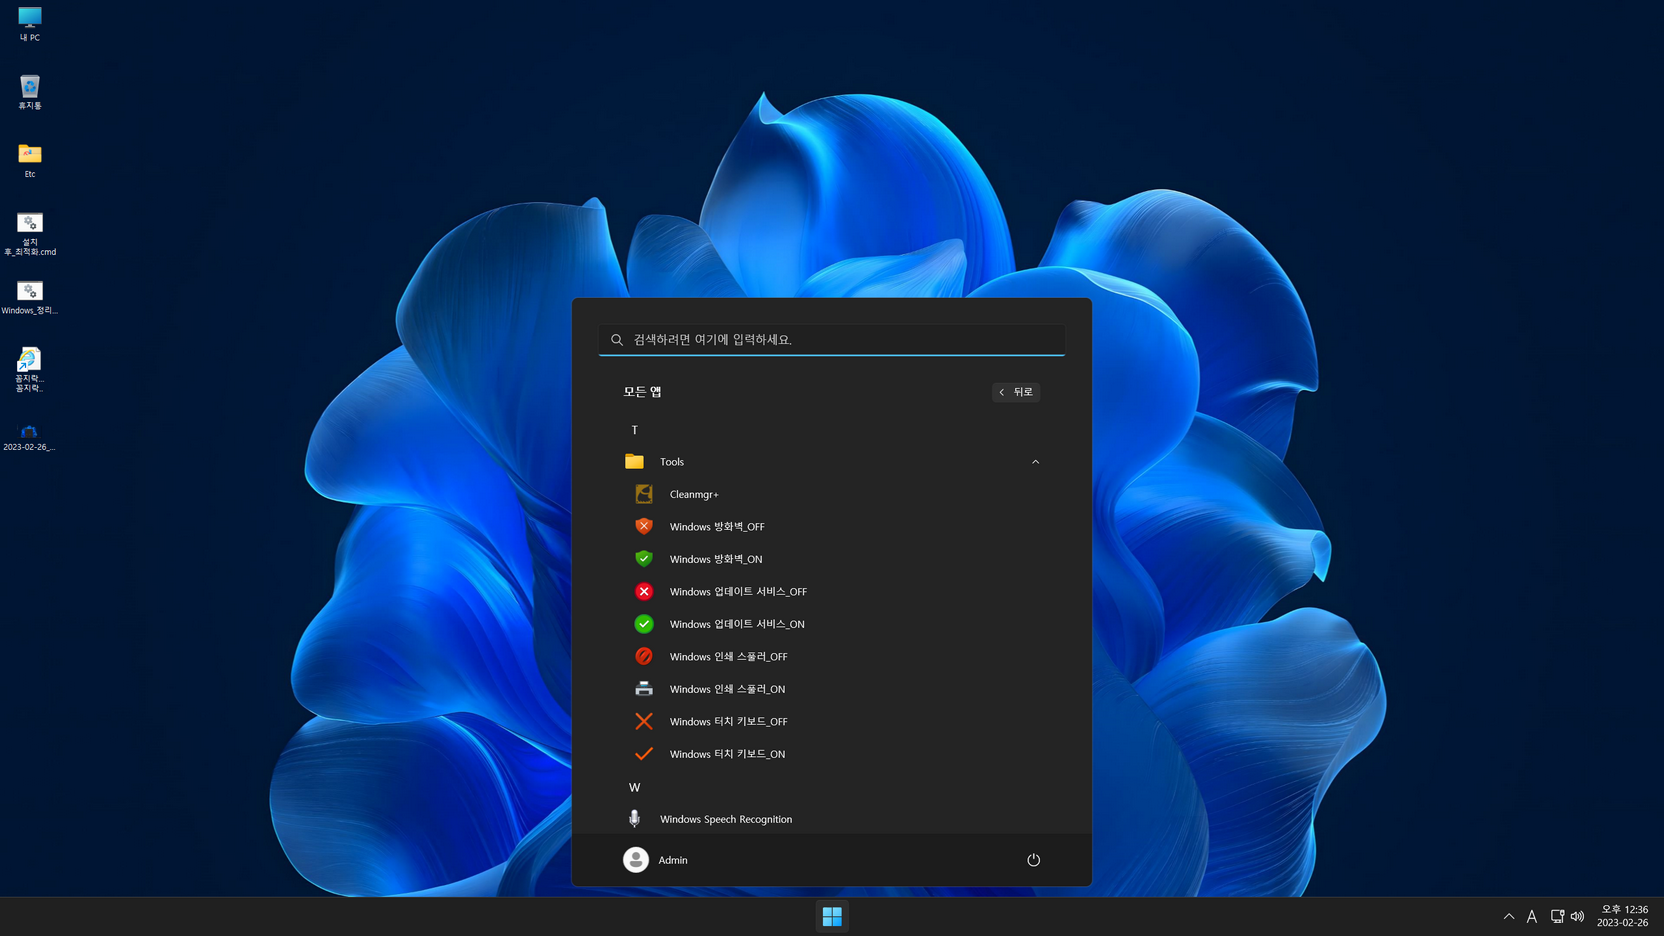
Task: Click the orange checkmark icon for 터치 키보드_ON
Action: tap(644, 754)
